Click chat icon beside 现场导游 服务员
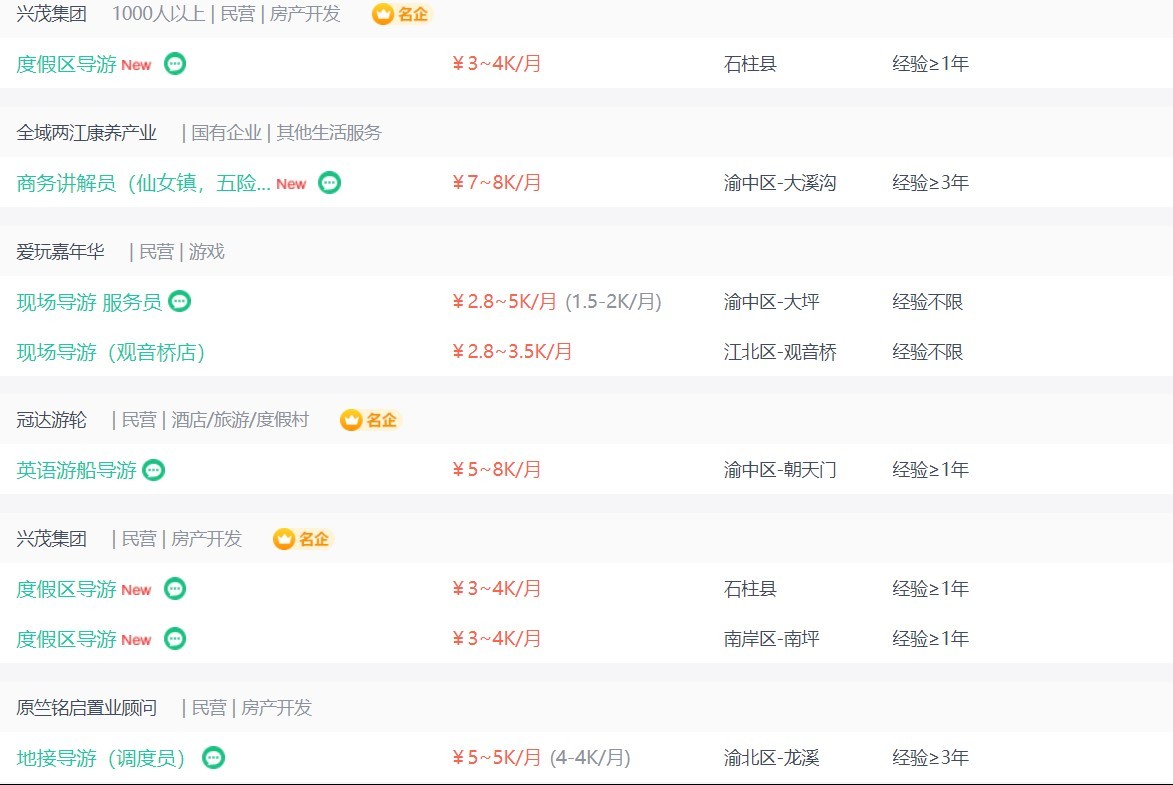Viewport: 1173px width, 785px height. [x=180, y=301]
